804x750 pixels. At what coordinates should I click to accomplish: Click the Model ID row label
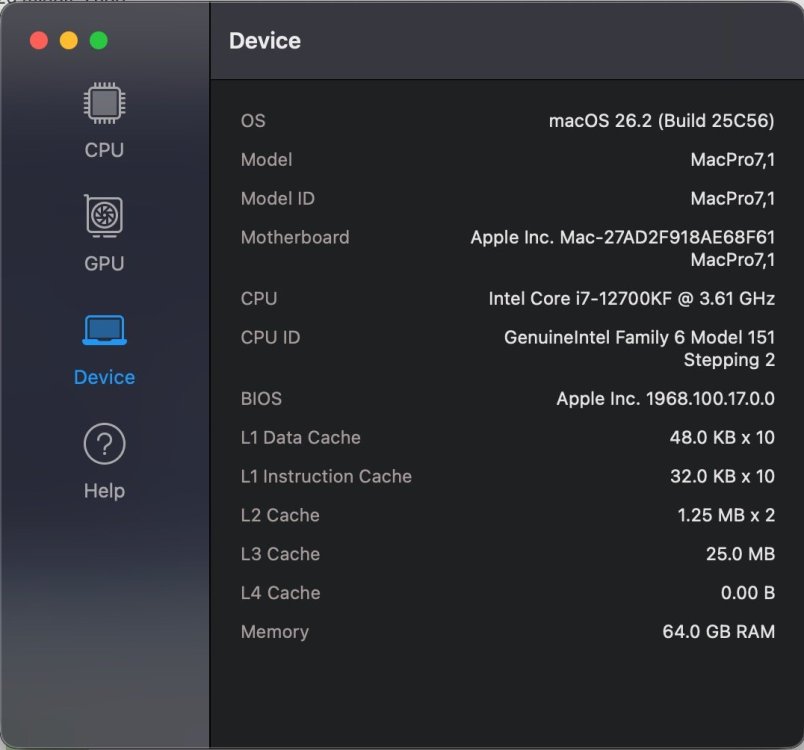pyautogui.click(x=277, y=199)
